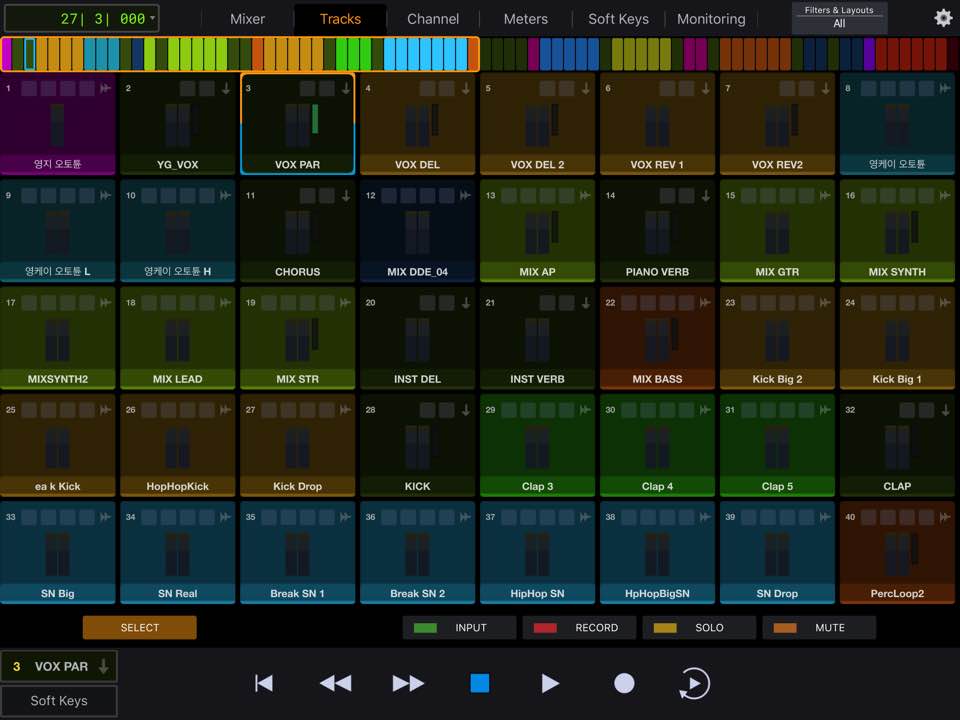The width and height of the screenshot is (960, 720).
Task: Open the Soft Keys tab
Action: [x=618, y=19]
